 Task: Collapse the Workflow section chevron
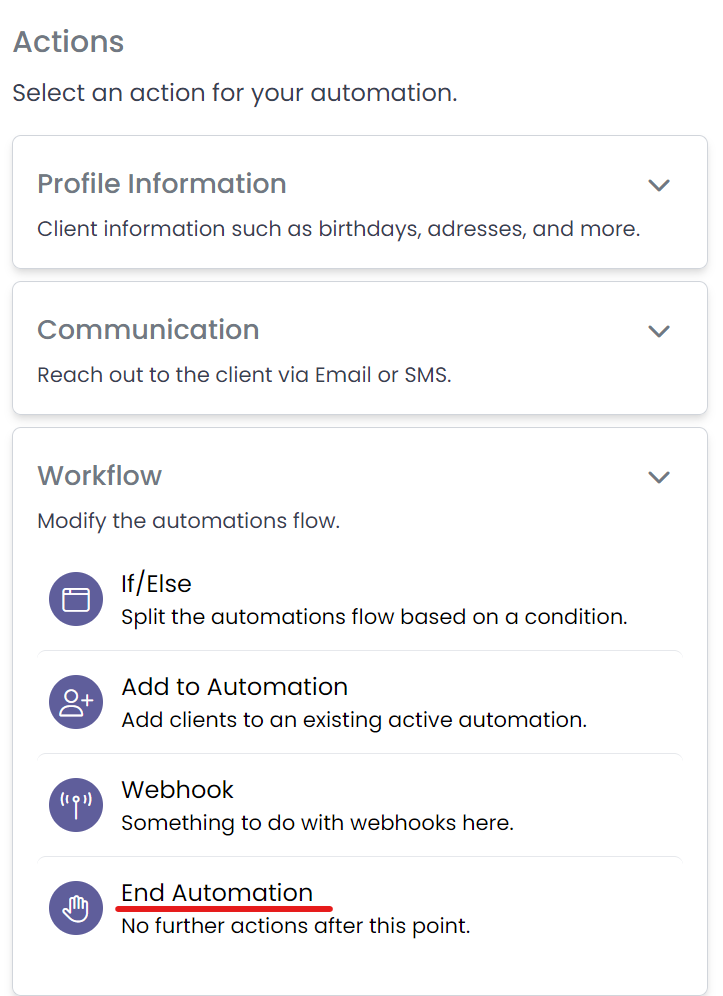tap(658, 477)
